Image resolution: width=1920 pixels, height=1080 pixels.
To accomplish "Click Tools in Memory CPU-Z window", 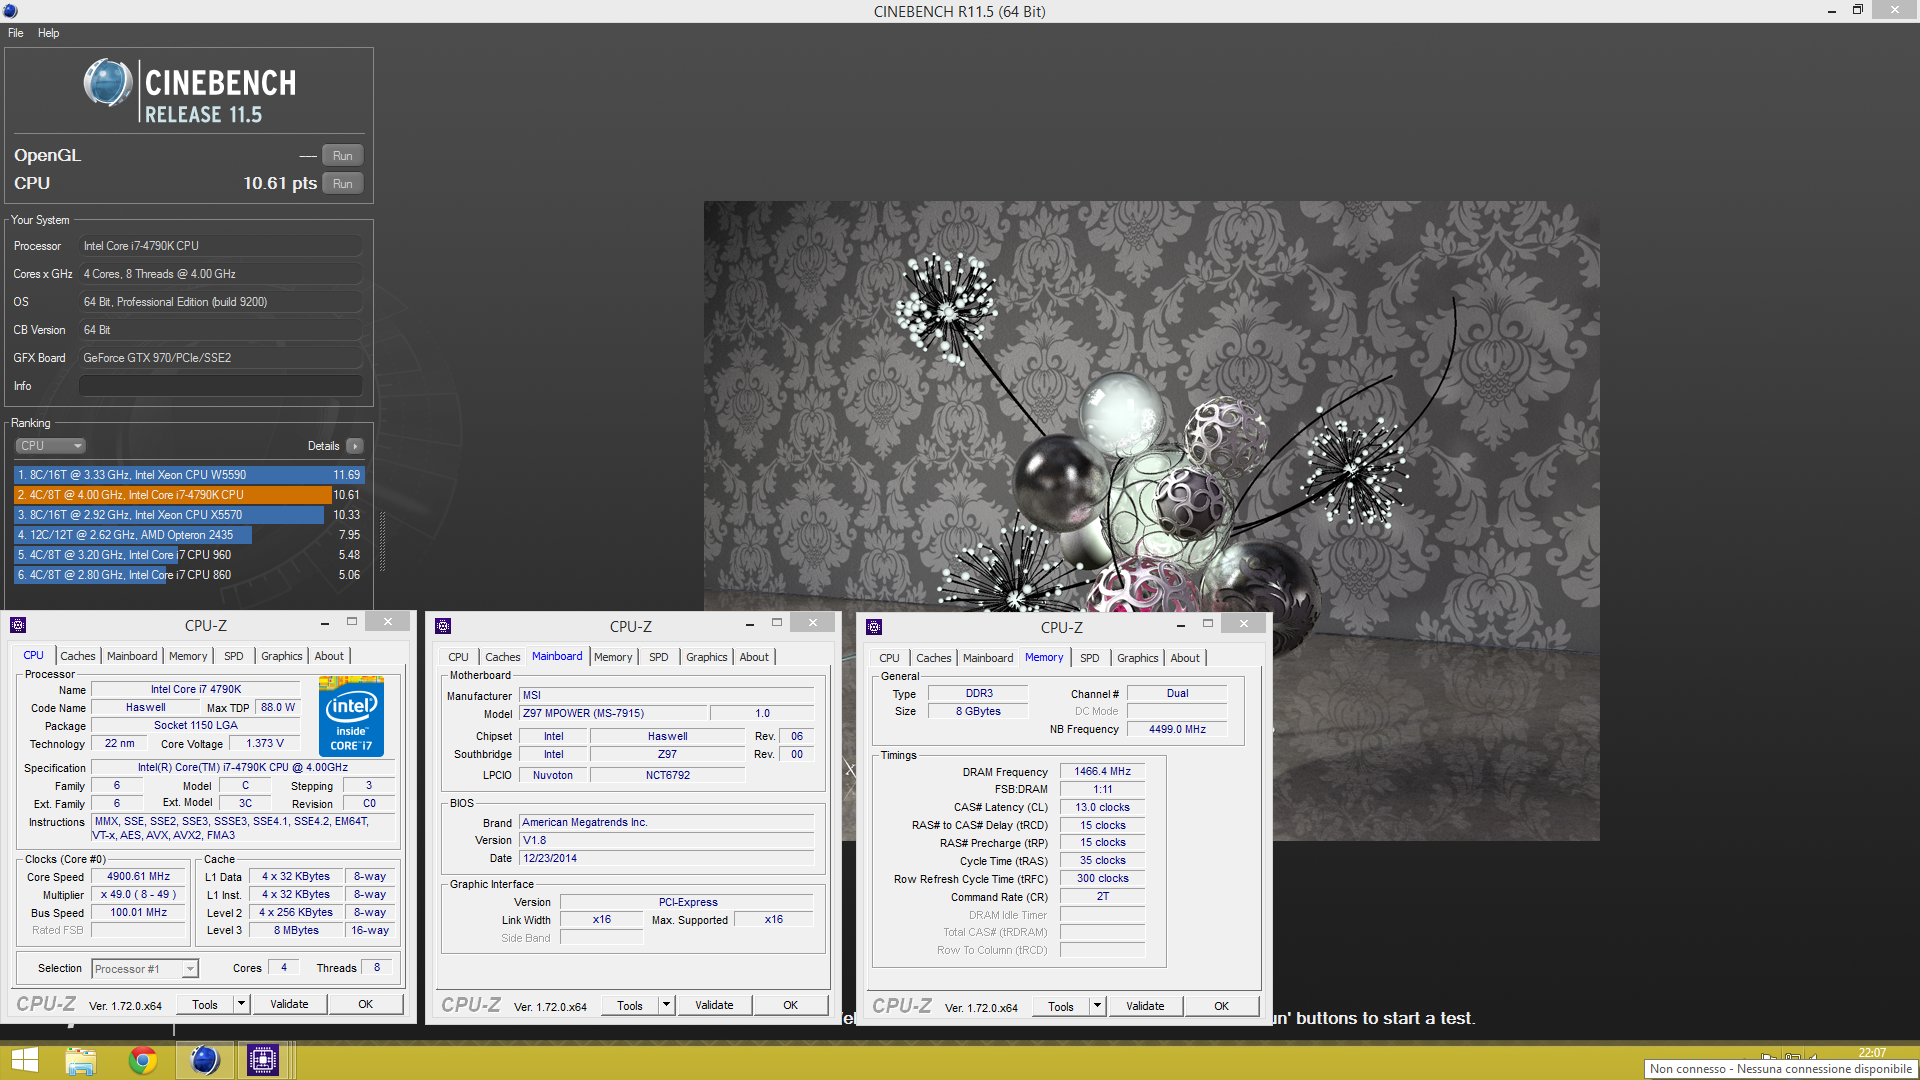I will pyautogui.click(x=1061, y=1006).
